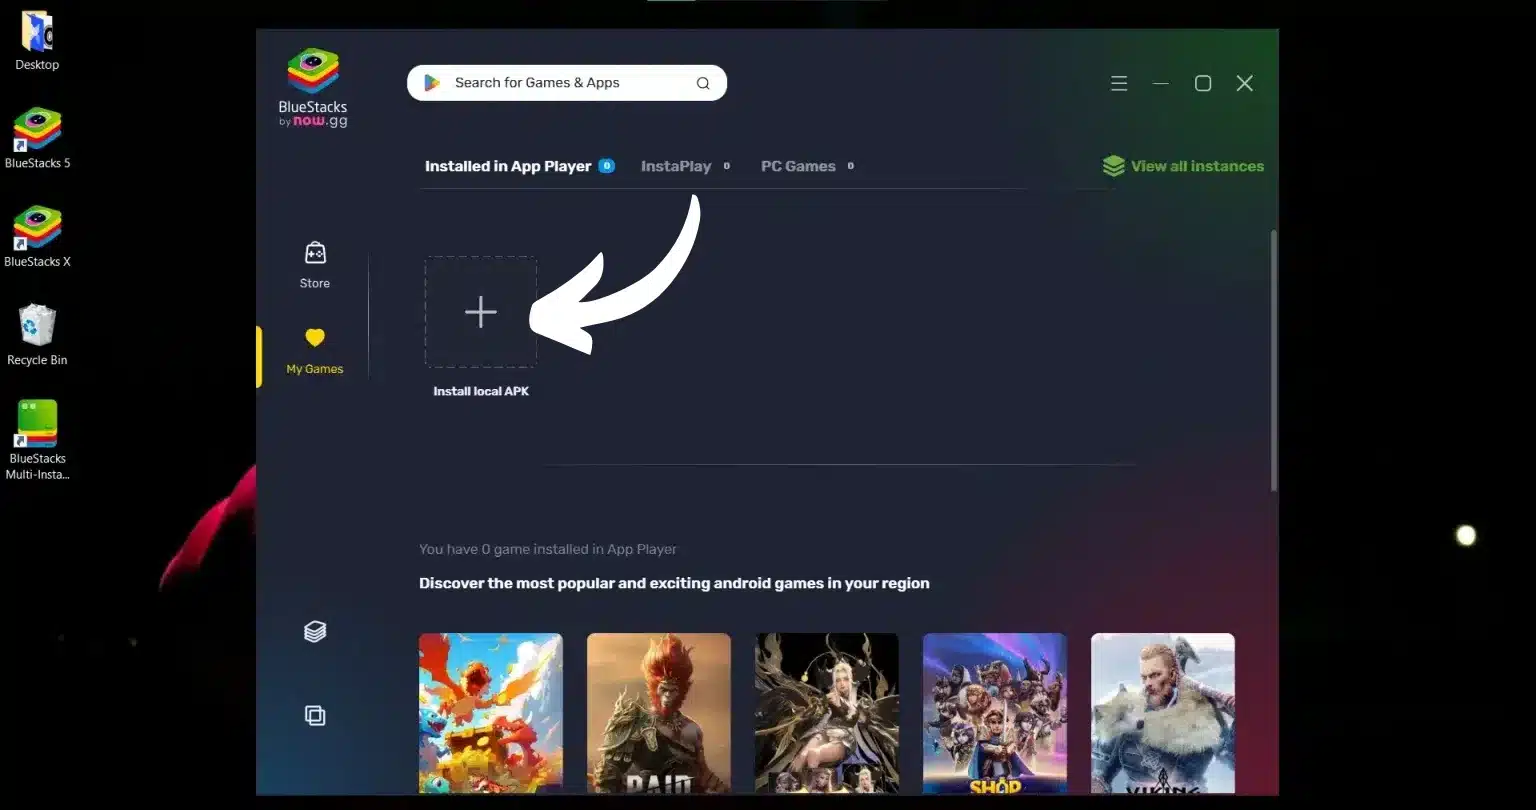Switch to the PC Games tab
Screen dimensions: 1536x810
point(807,166)
